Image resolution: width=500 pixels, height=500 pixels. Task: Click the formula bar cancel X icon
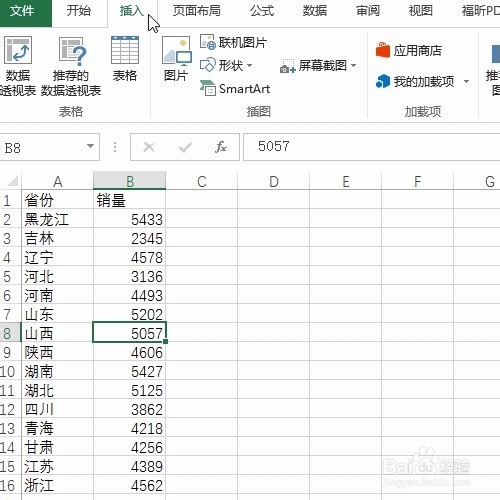[x=149, y=147]
